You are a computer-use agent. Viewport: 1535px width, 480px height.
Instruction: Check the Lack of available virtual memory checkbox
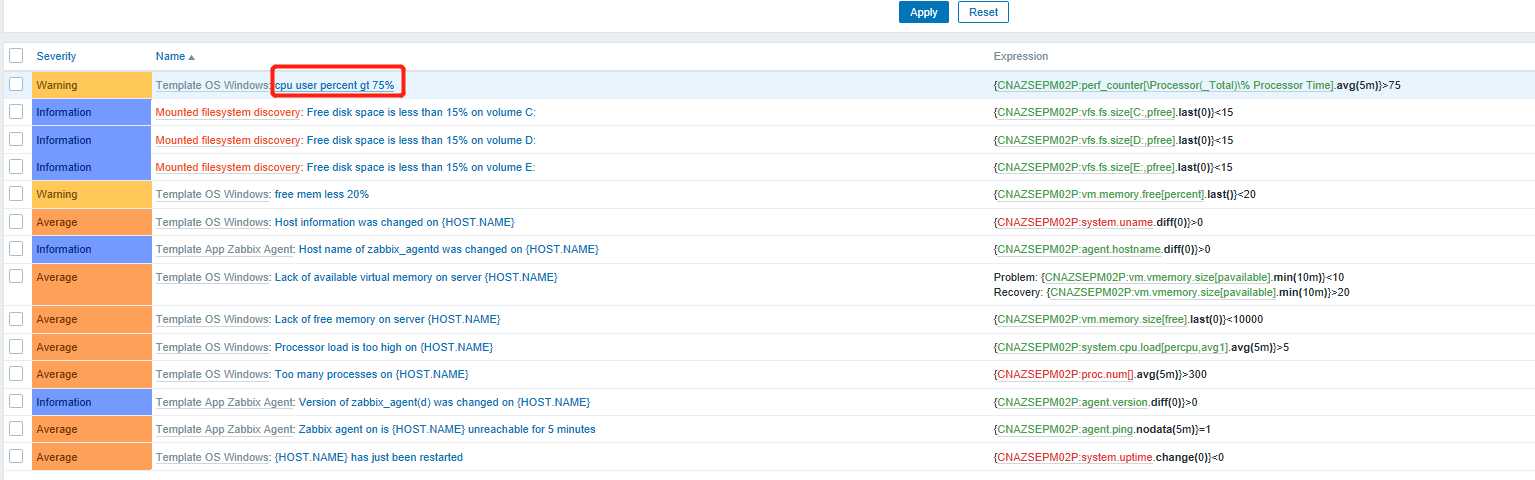[x=16, y=276]
